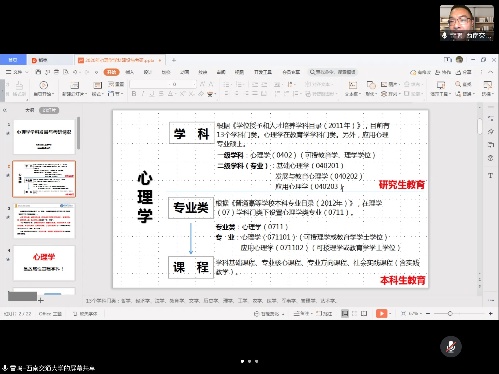Toggle the outline/slides panel pill button
499x374 pixels.
[x=49, y=110]
